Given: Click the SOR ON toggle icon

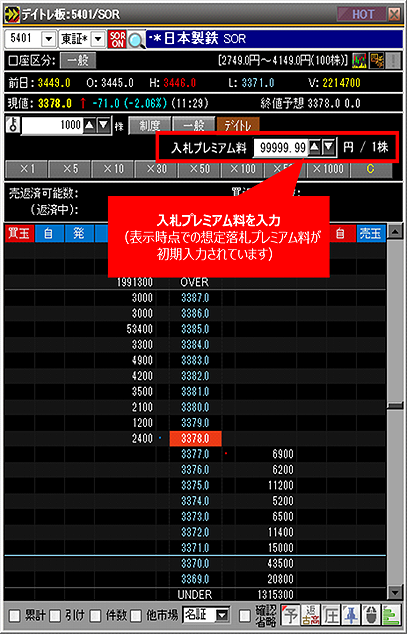Looking at the screenshot, I should pyautogui.click(x=117, y=39).
